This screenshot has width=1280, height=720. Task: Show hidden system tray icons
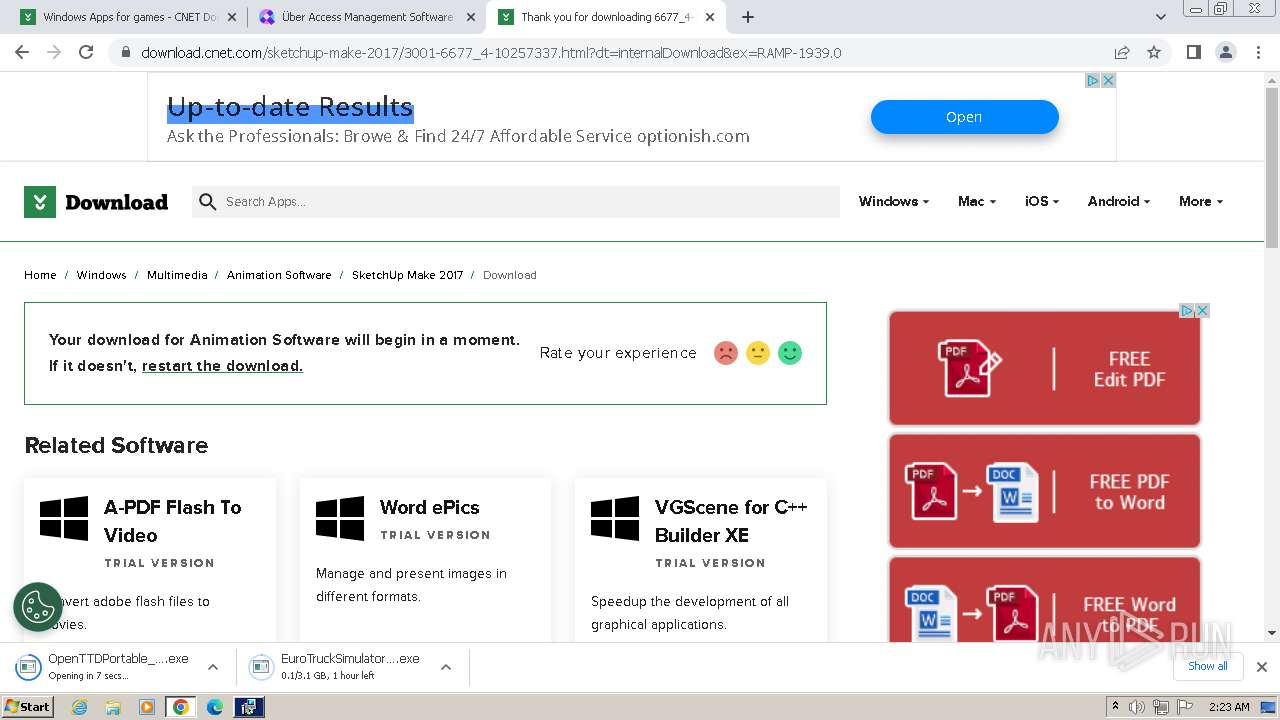coord(1115,706)
